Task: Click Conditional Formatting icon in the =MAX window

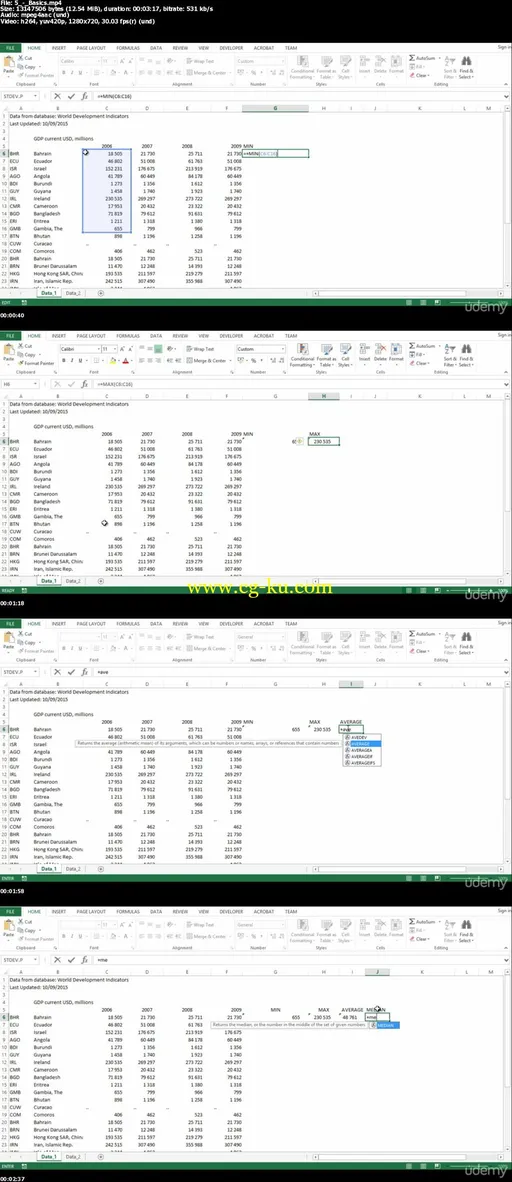Action: [x=302, y=348]
